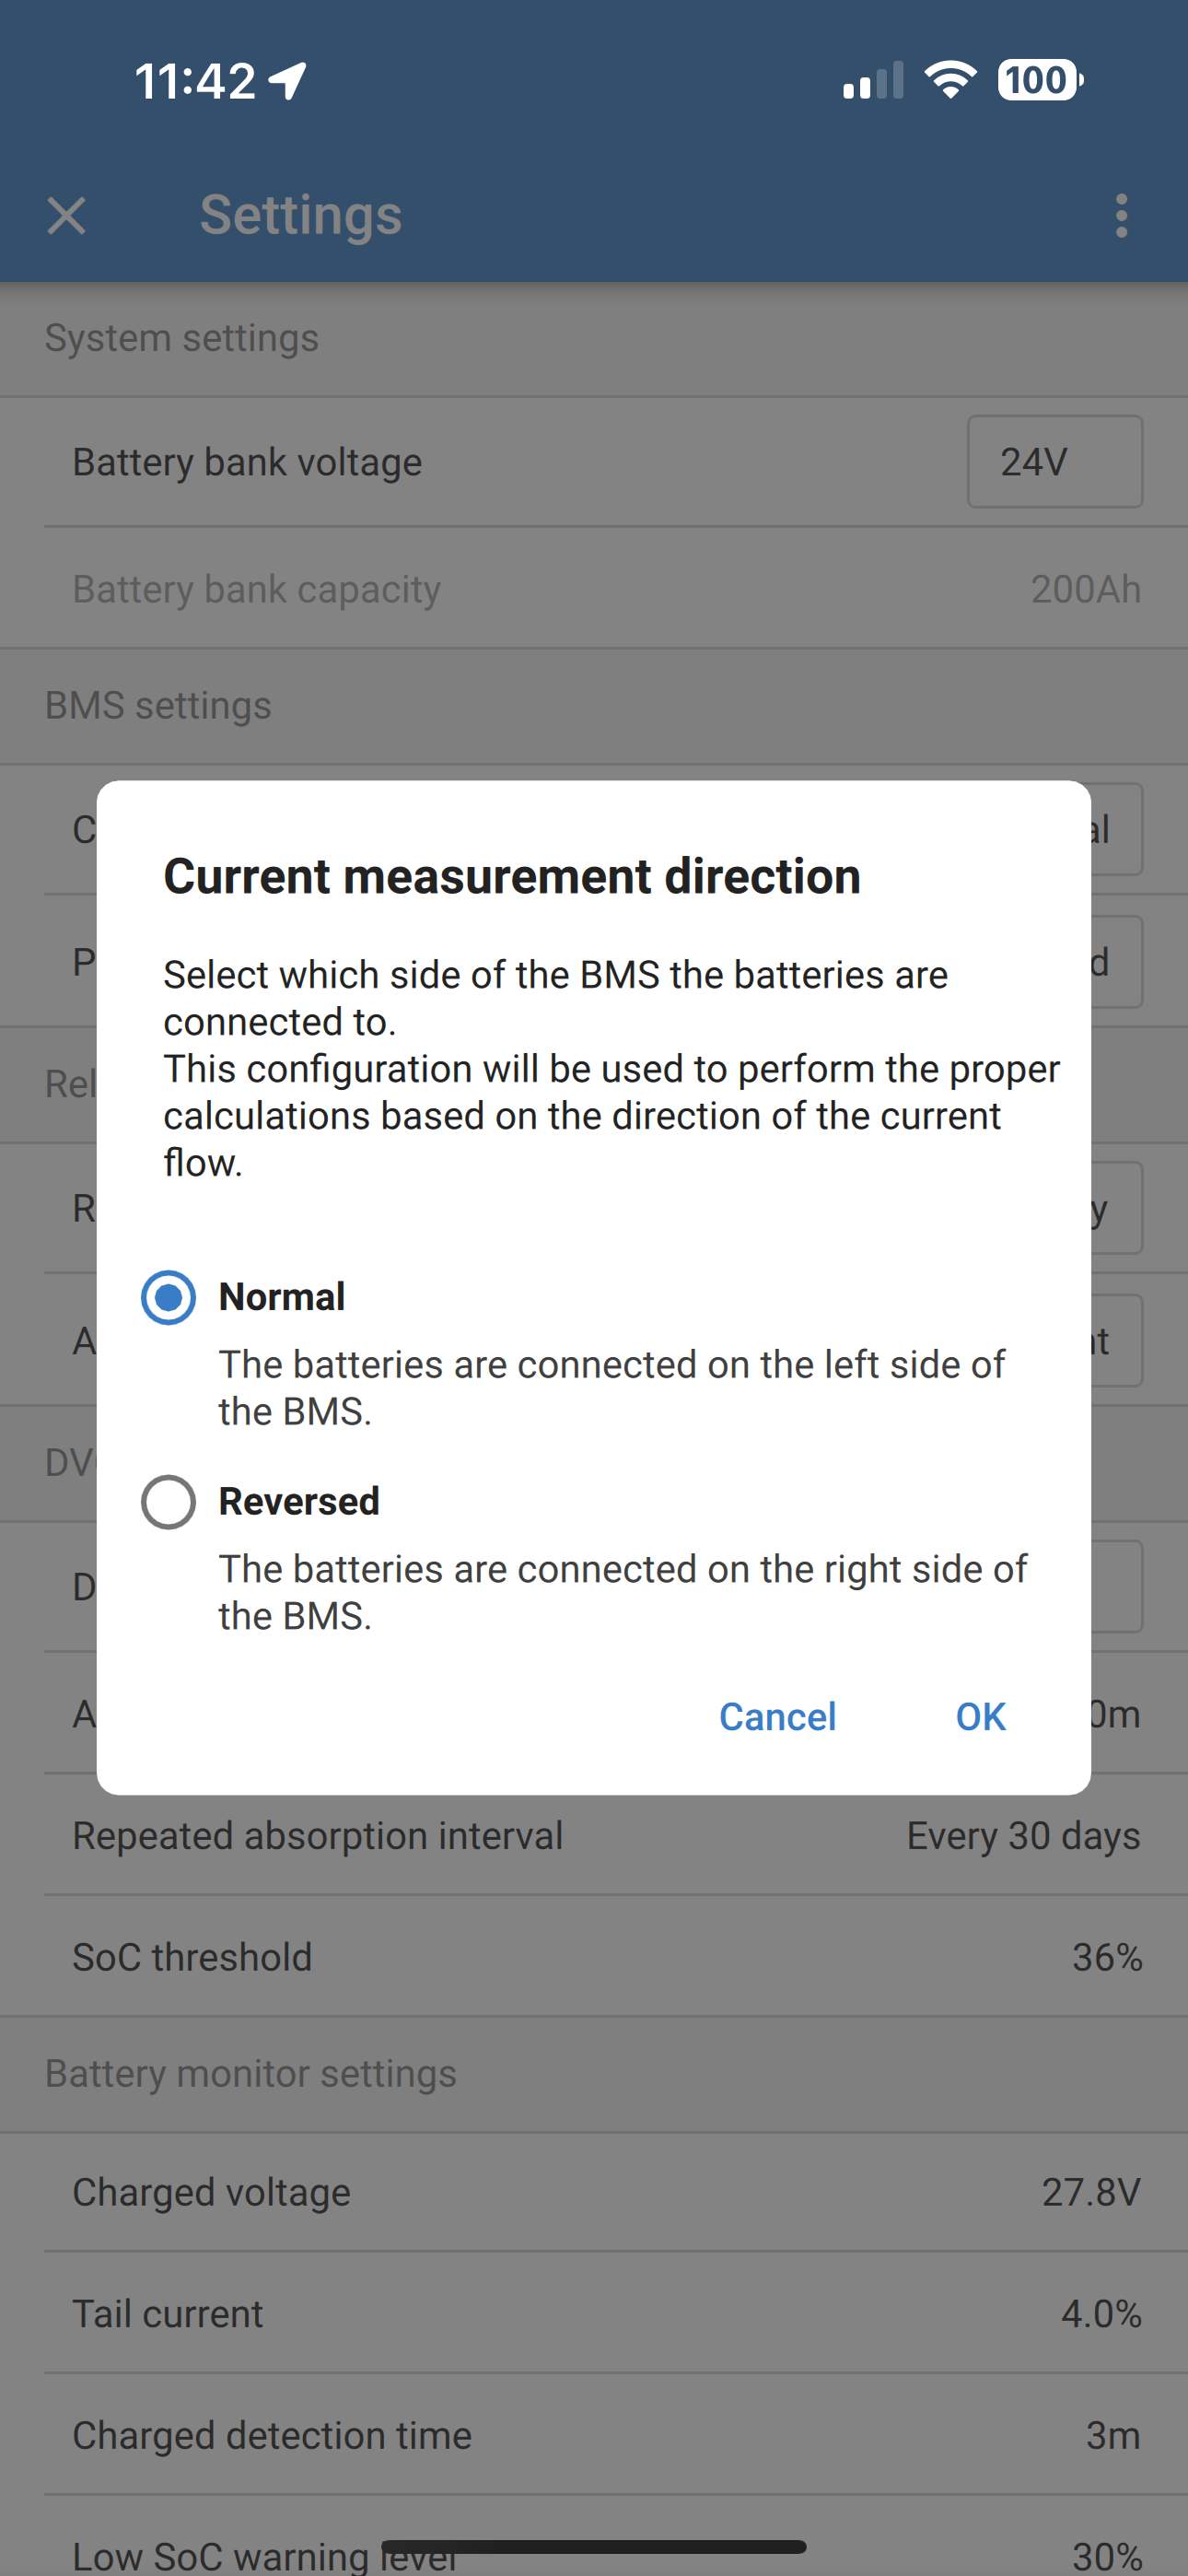Open the Battery bank voltage 24V selector

1053,462
